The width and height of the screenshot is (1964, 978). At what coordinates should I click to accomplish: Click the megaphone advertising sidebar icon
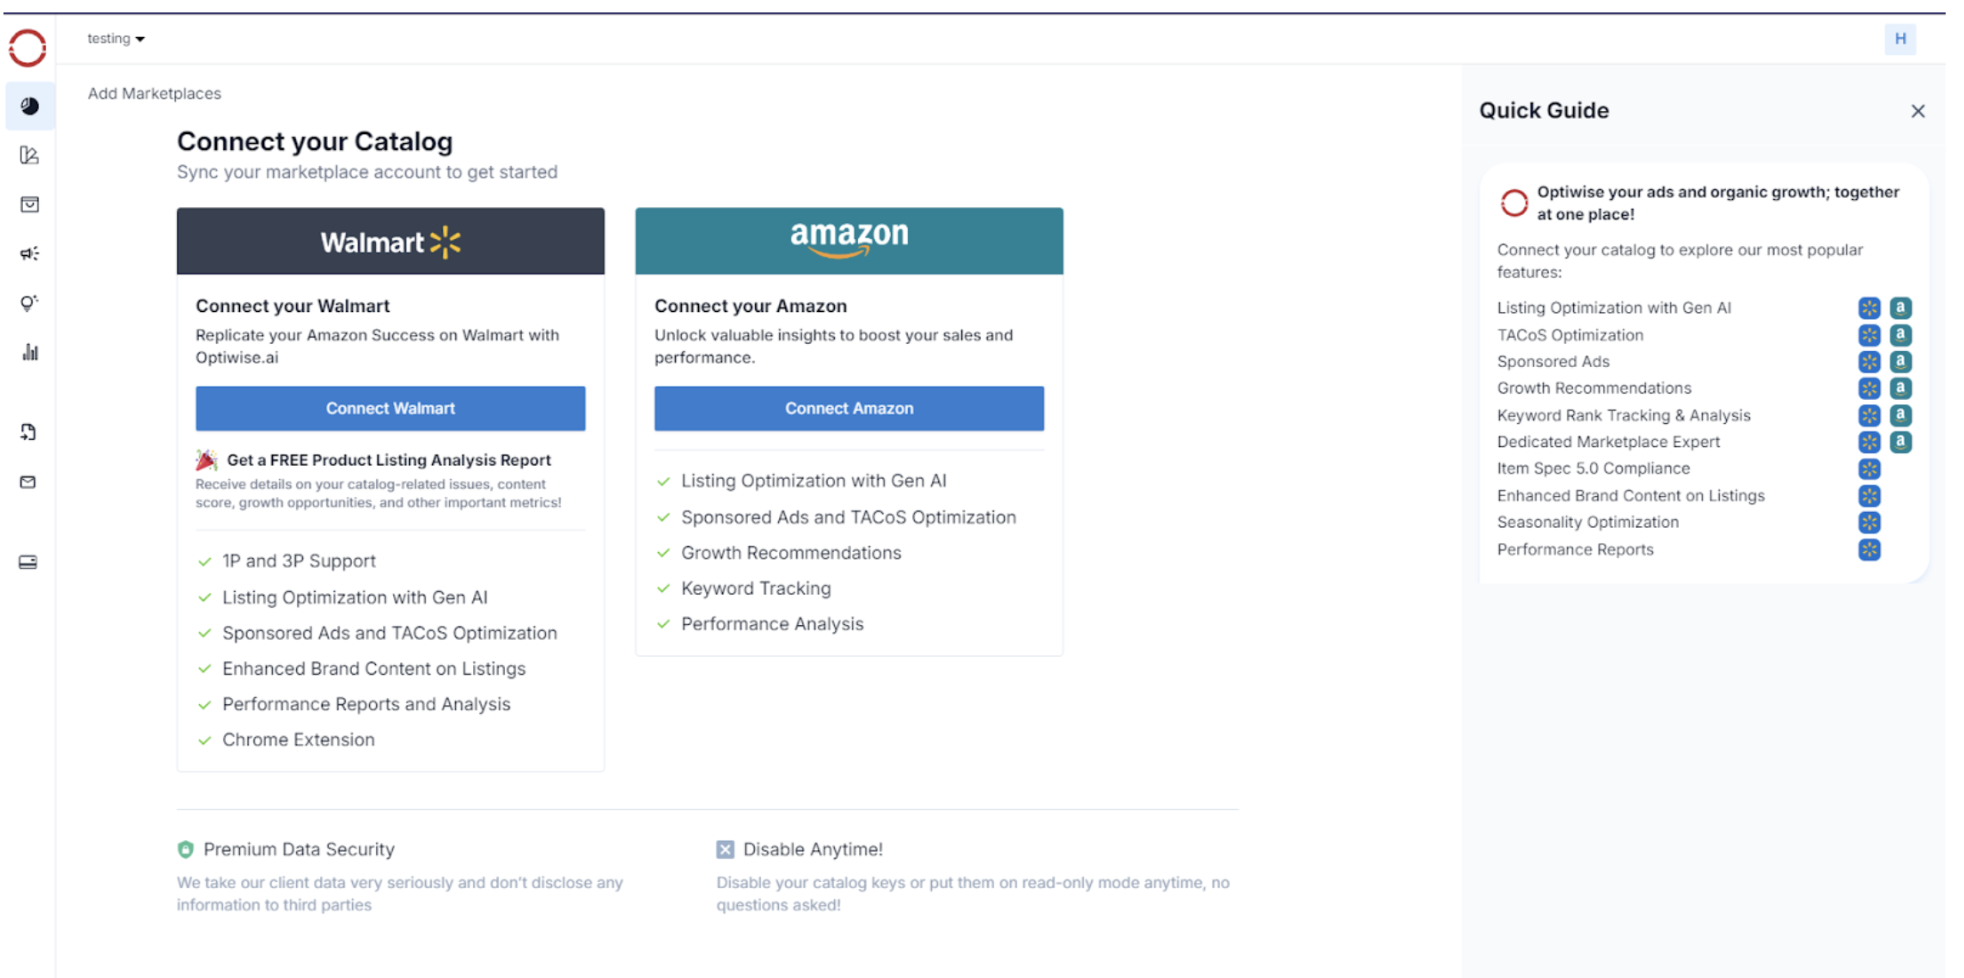click(x=30, y=254)
